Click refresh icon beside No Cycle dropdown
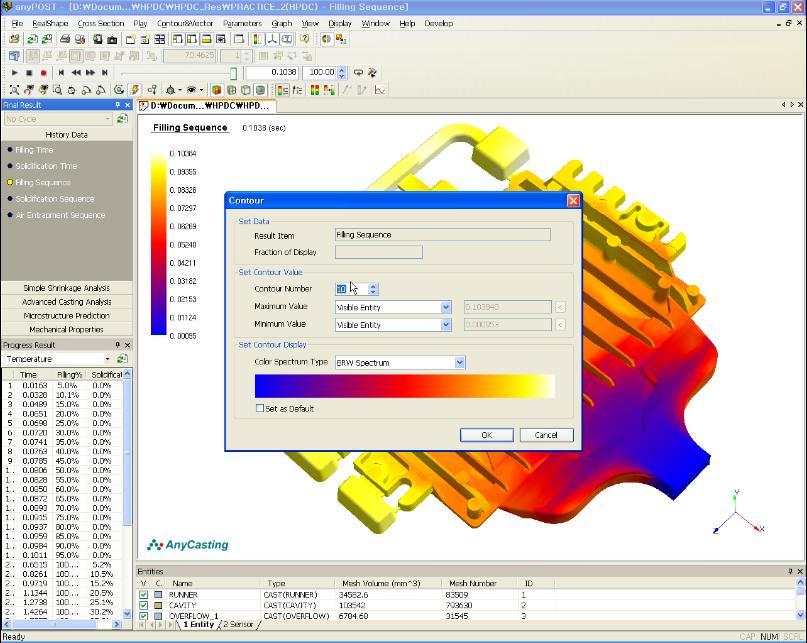The height and width of the screenshot is (643, 807). tap(122, 119)
